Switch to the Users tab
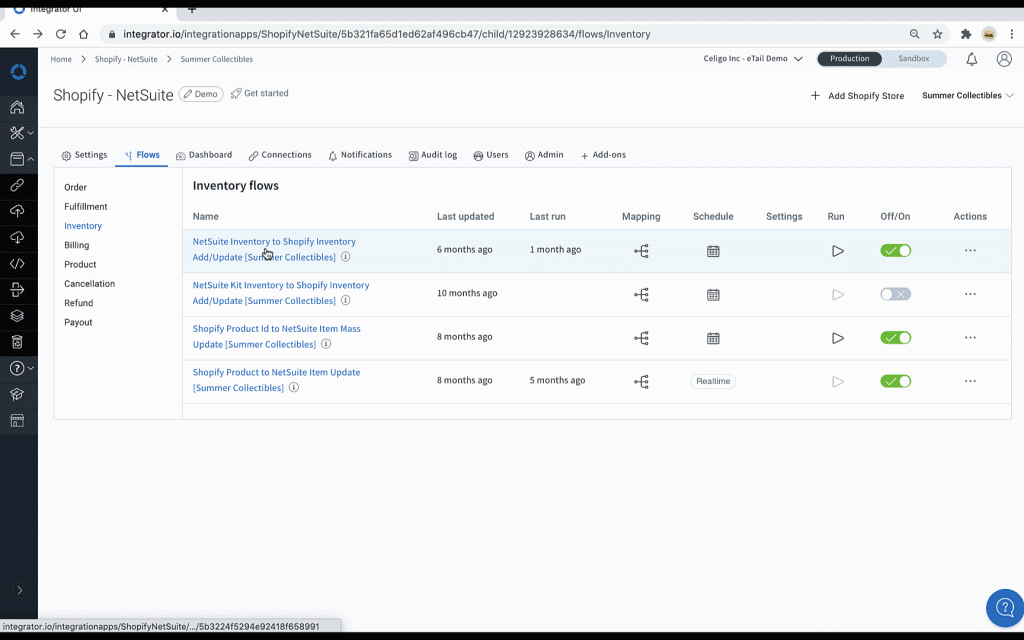The height and width of the screenshot is (640, 1024). click(x=490, y=155)
